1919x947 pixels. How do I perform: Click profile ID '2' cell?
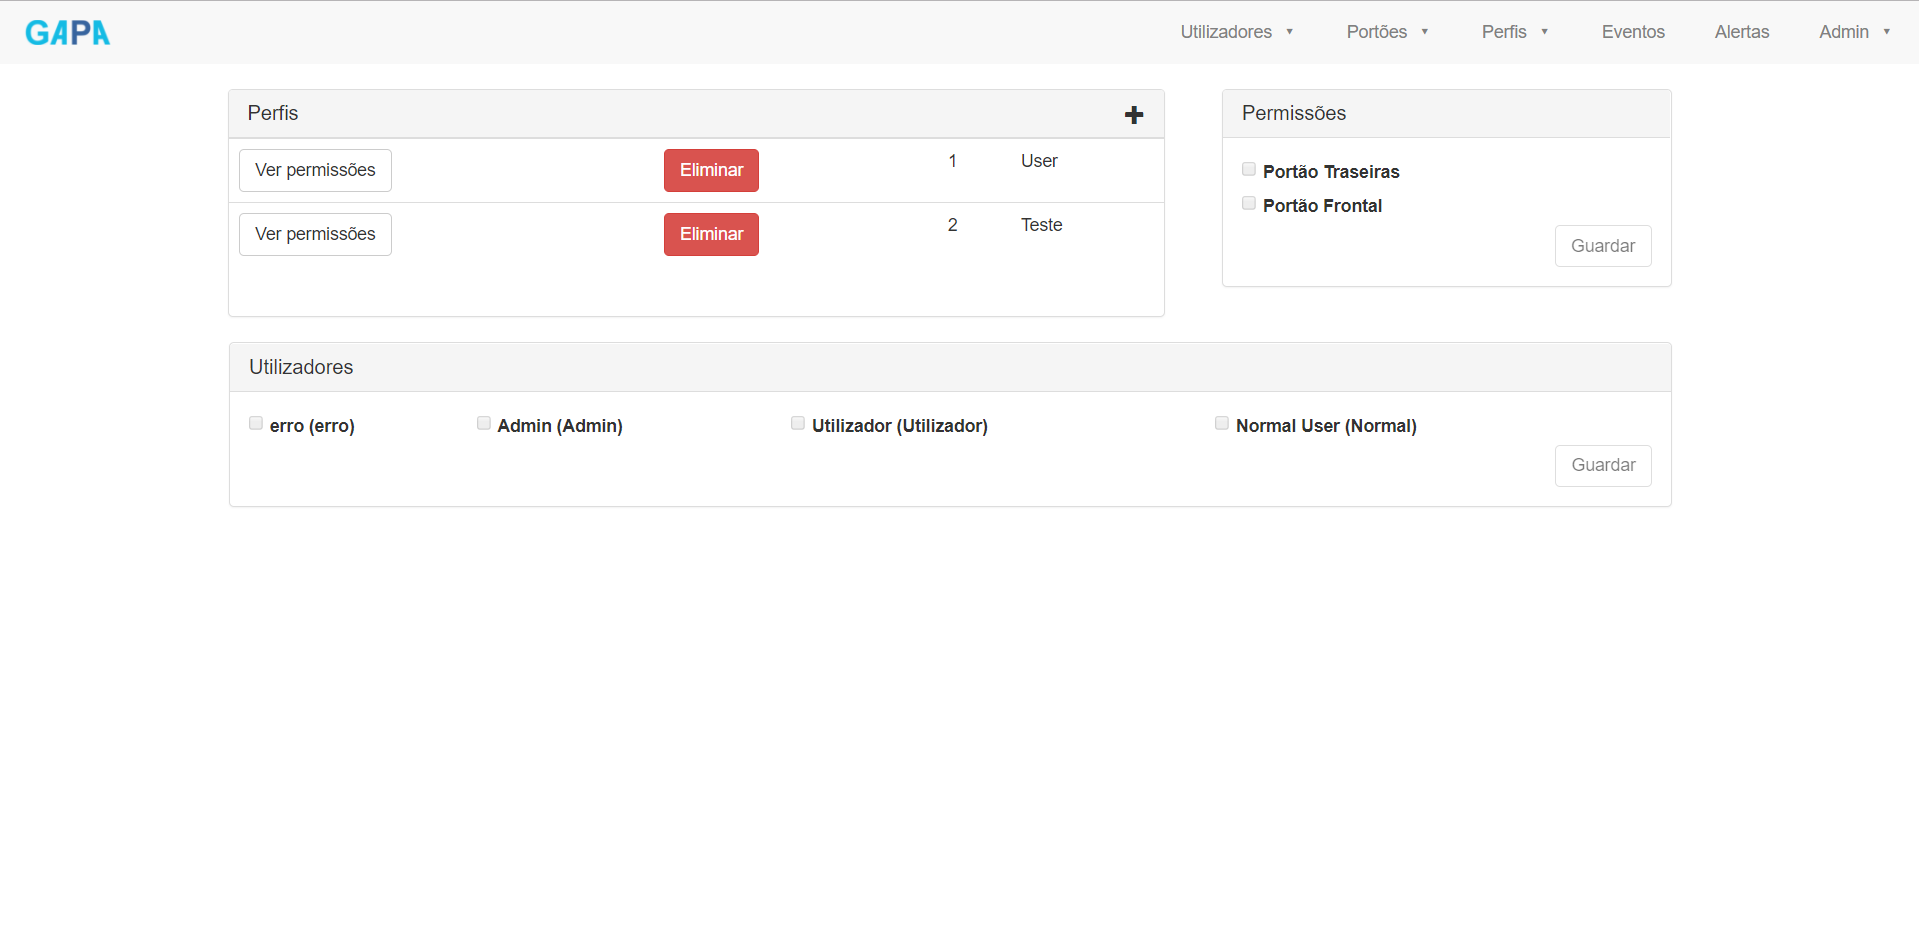pyautogui.click(x=953, y=225)
